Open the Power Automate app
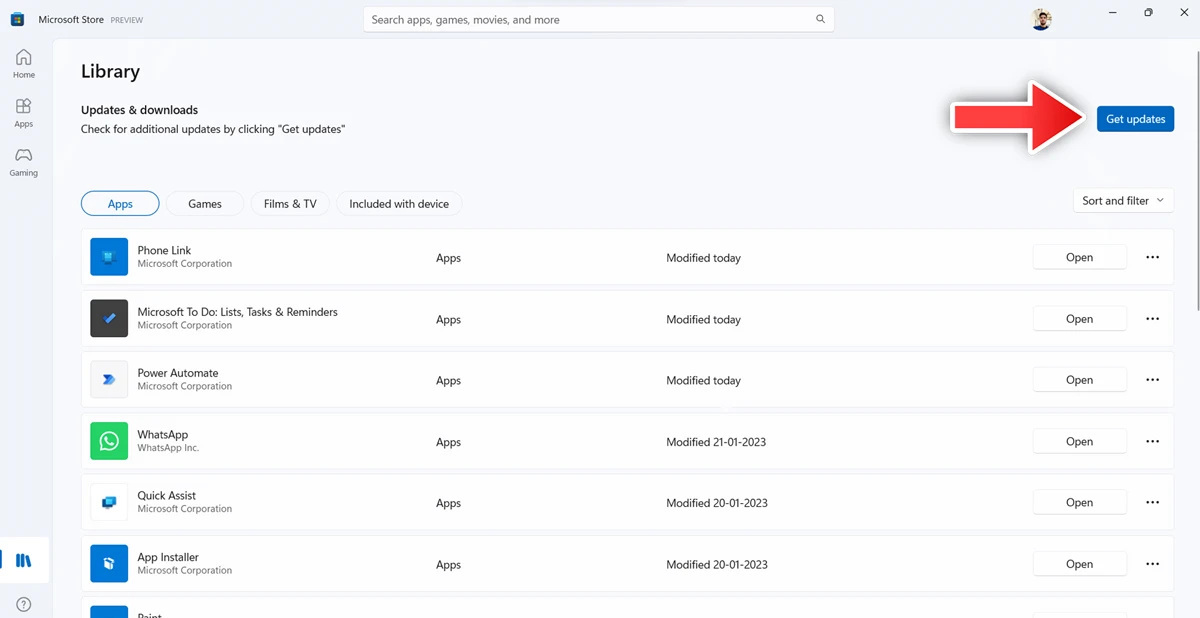 point(1079,380)
